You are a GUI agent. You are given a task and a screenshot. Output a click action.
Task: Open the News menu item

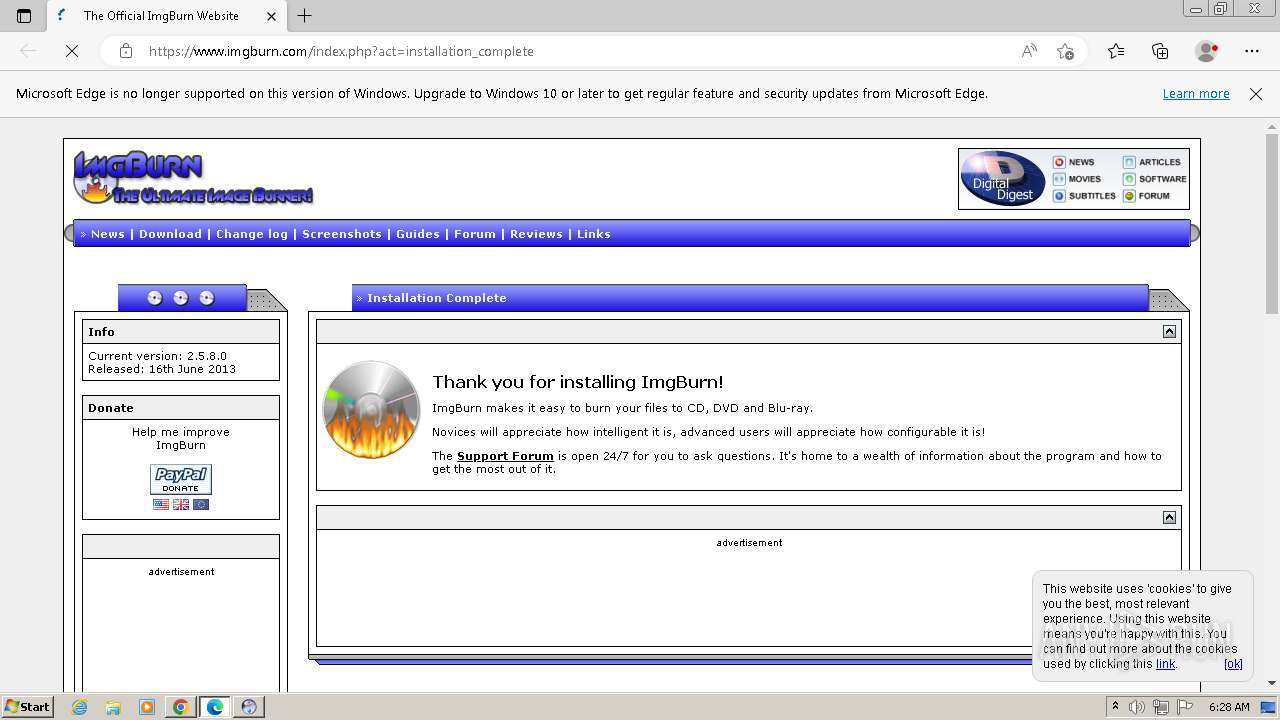tap(108, 234)
